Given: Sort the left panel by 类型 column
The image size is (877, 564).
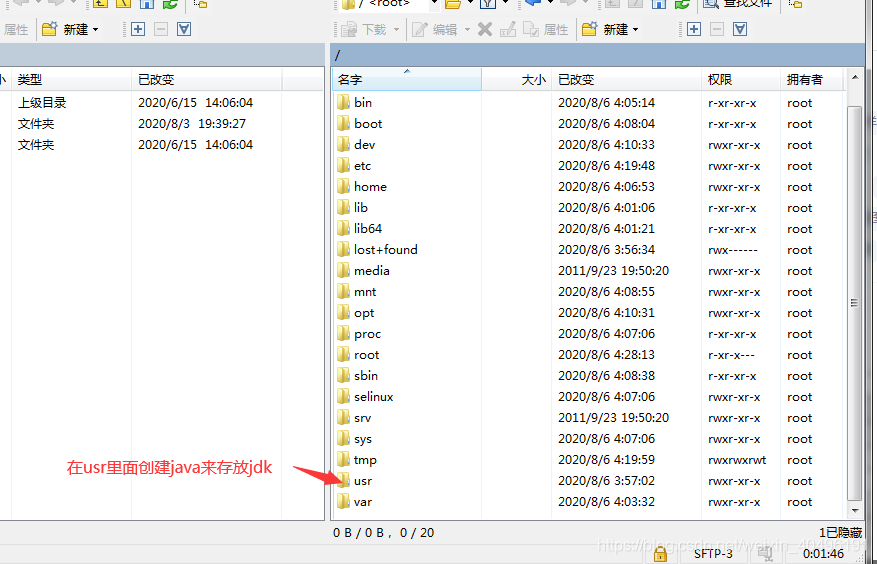Looking at the screenshot, I should coord(71,79).
